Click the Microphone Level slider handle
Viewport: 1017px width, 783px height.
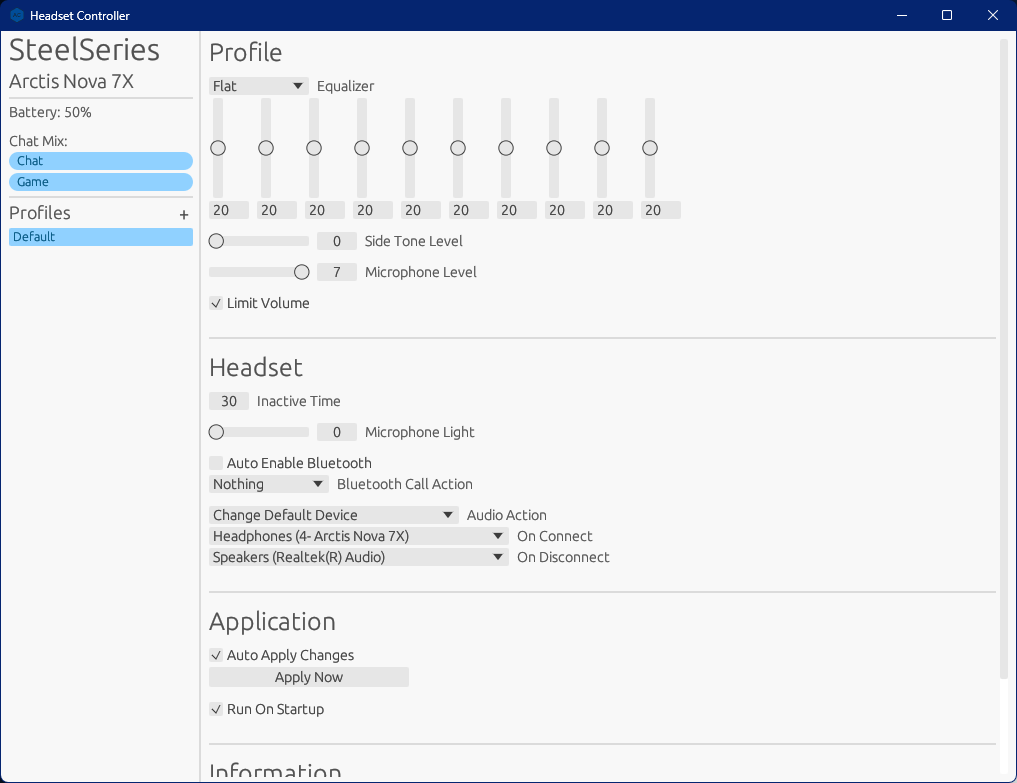click(x=301, y=271)
